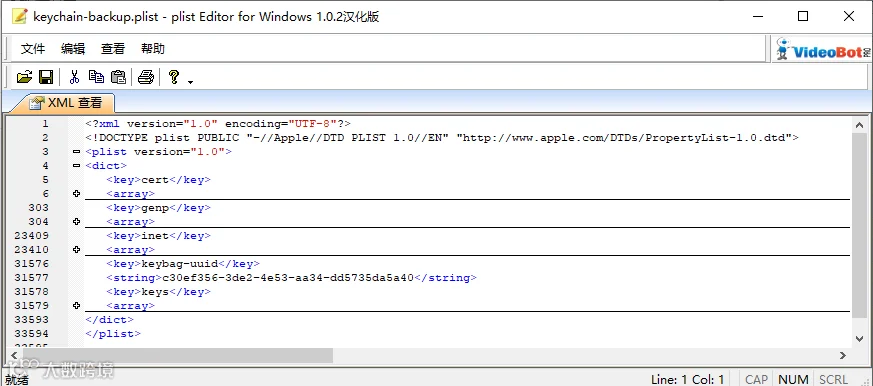The height and width of the screenshot is (386, 873).
Task: Minimize the plist Editor window
Action: (x=758, y=16)
